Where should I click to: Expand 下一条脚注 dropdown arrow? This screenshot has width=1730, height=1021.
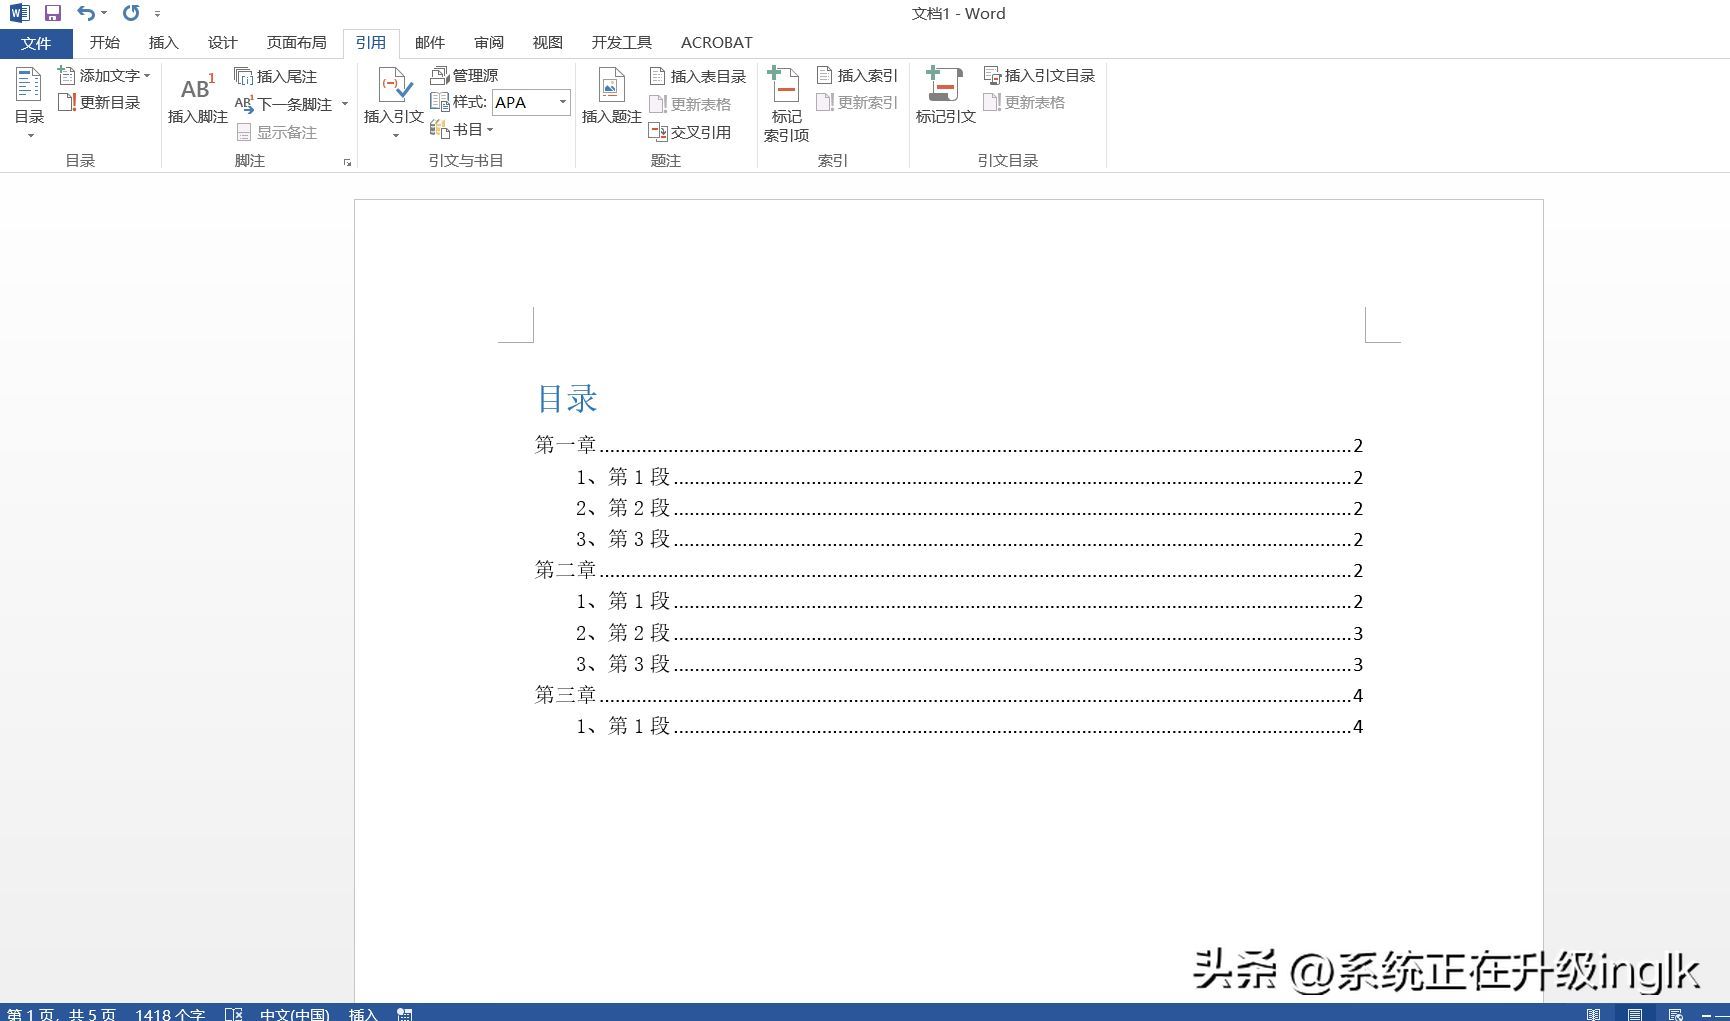click(x=345, y=104)
